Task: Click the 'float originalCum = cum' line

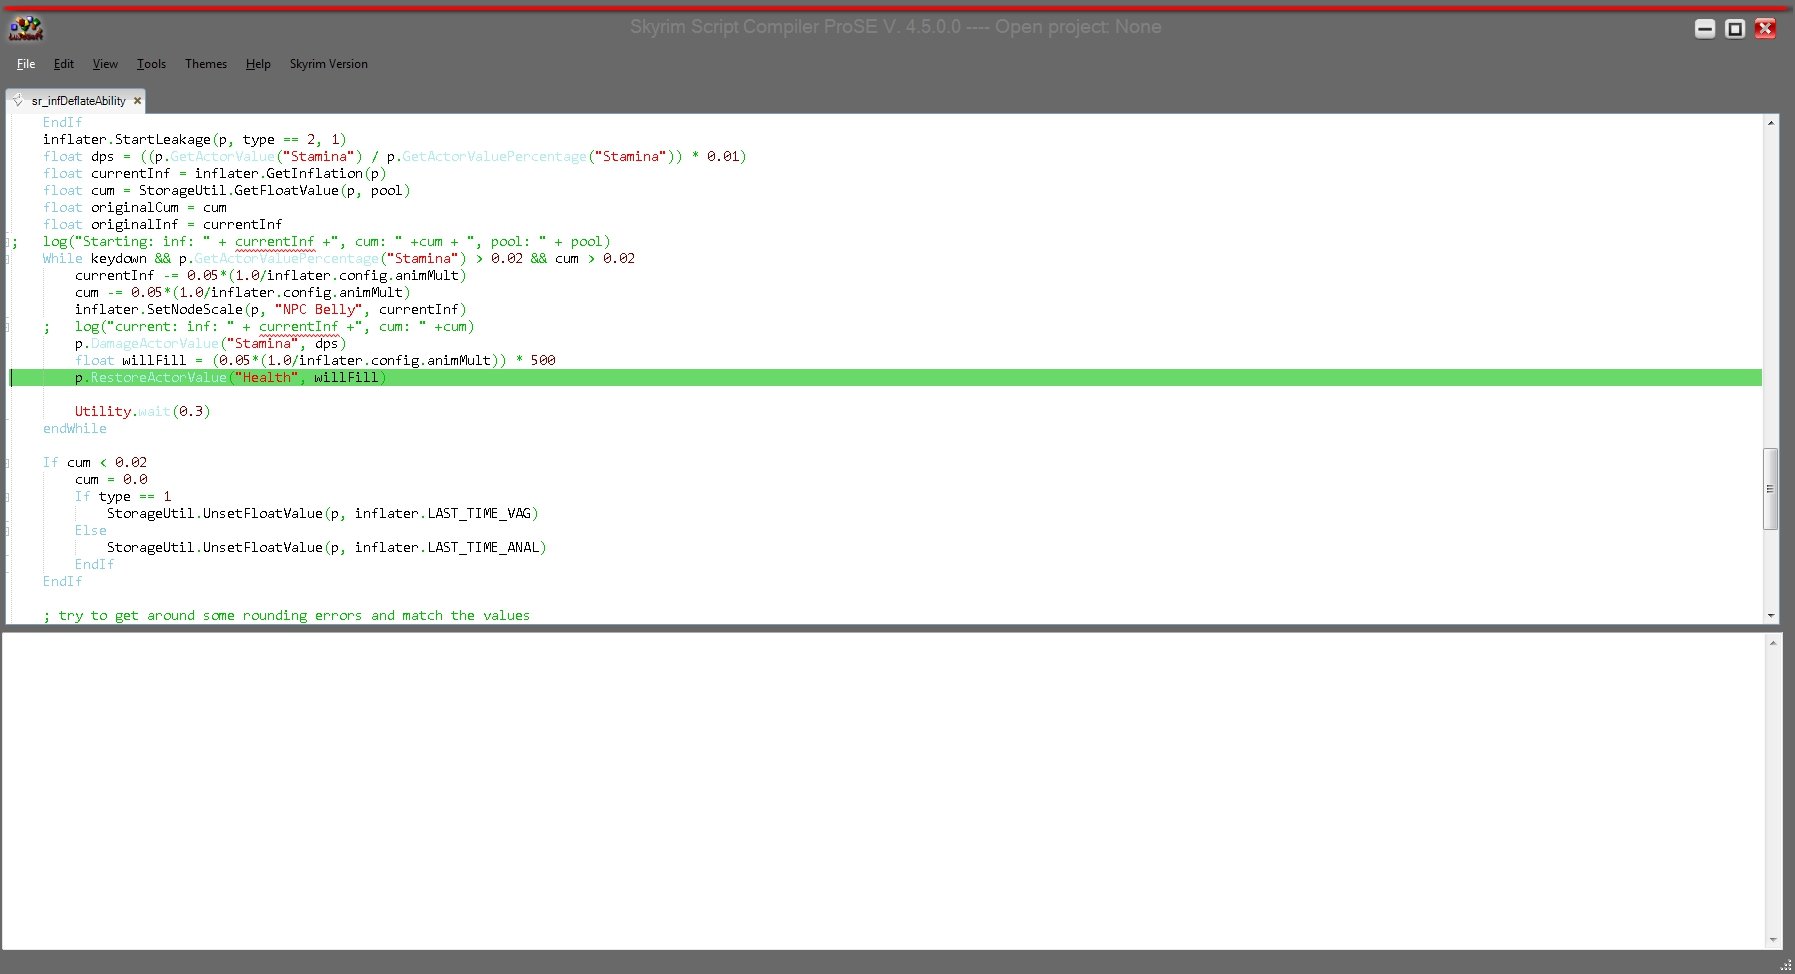Action: coord(134,207)
